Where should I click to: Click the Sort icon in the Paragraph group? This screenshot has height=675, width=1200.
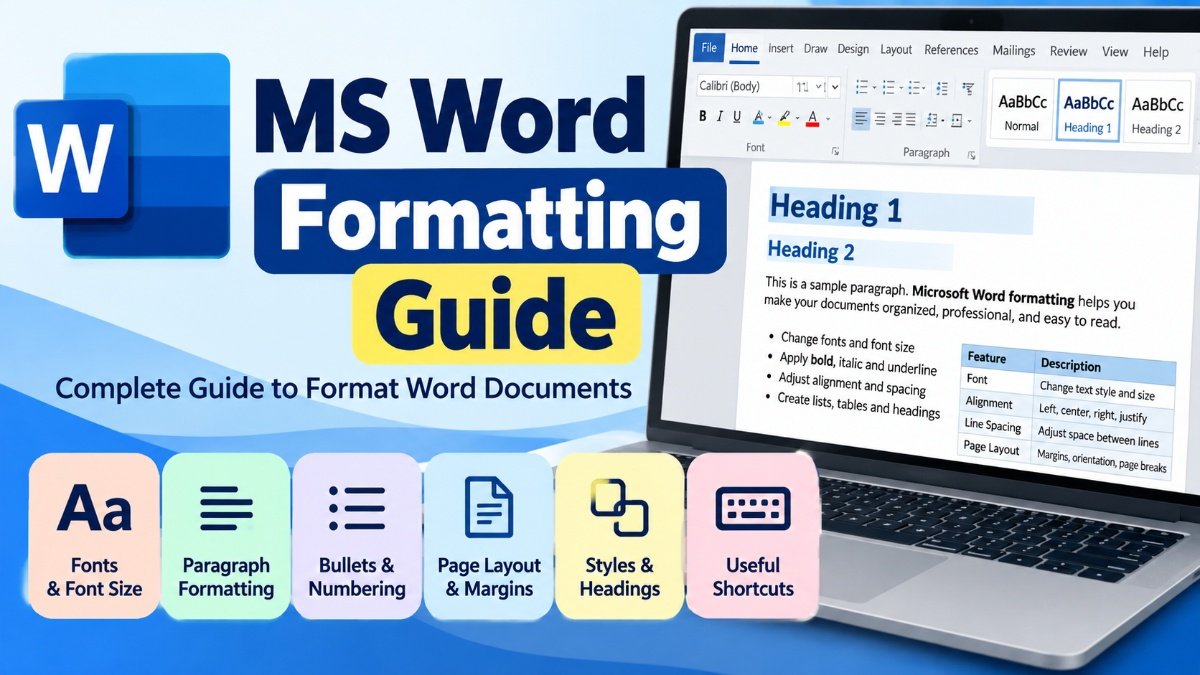968,89
